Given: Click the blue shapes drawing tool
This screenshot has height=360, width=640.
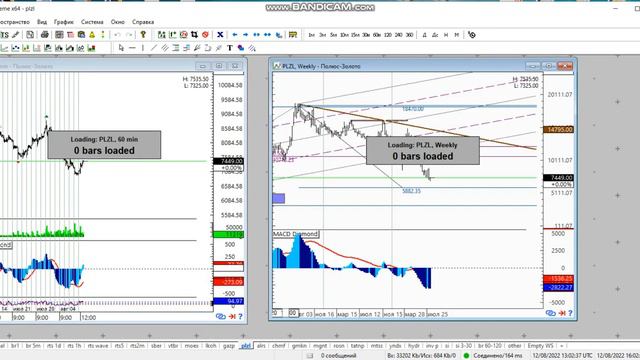Looking at the screenshot, I should click(x=241, y=48).
